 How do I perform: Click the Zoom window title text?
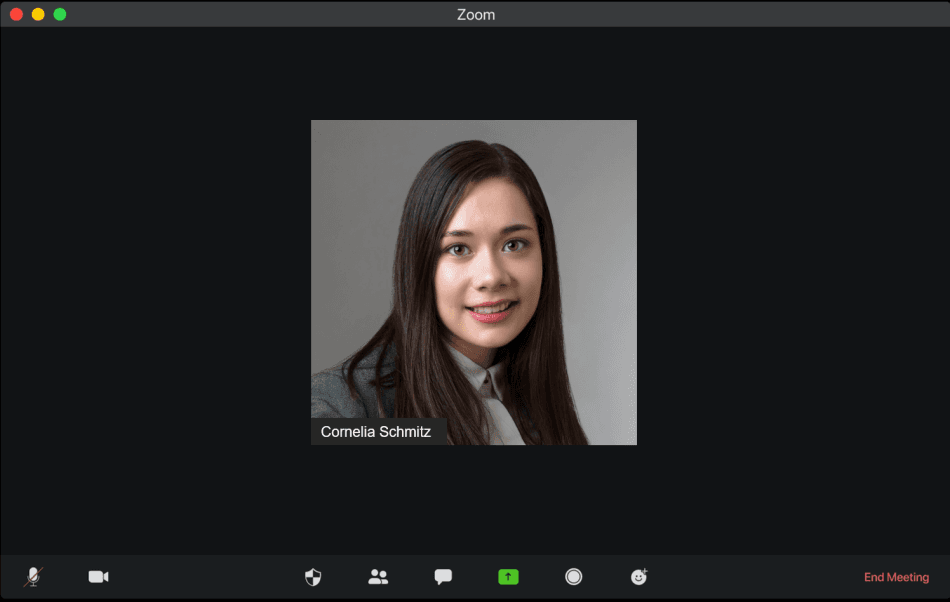[x=475, y=14]
